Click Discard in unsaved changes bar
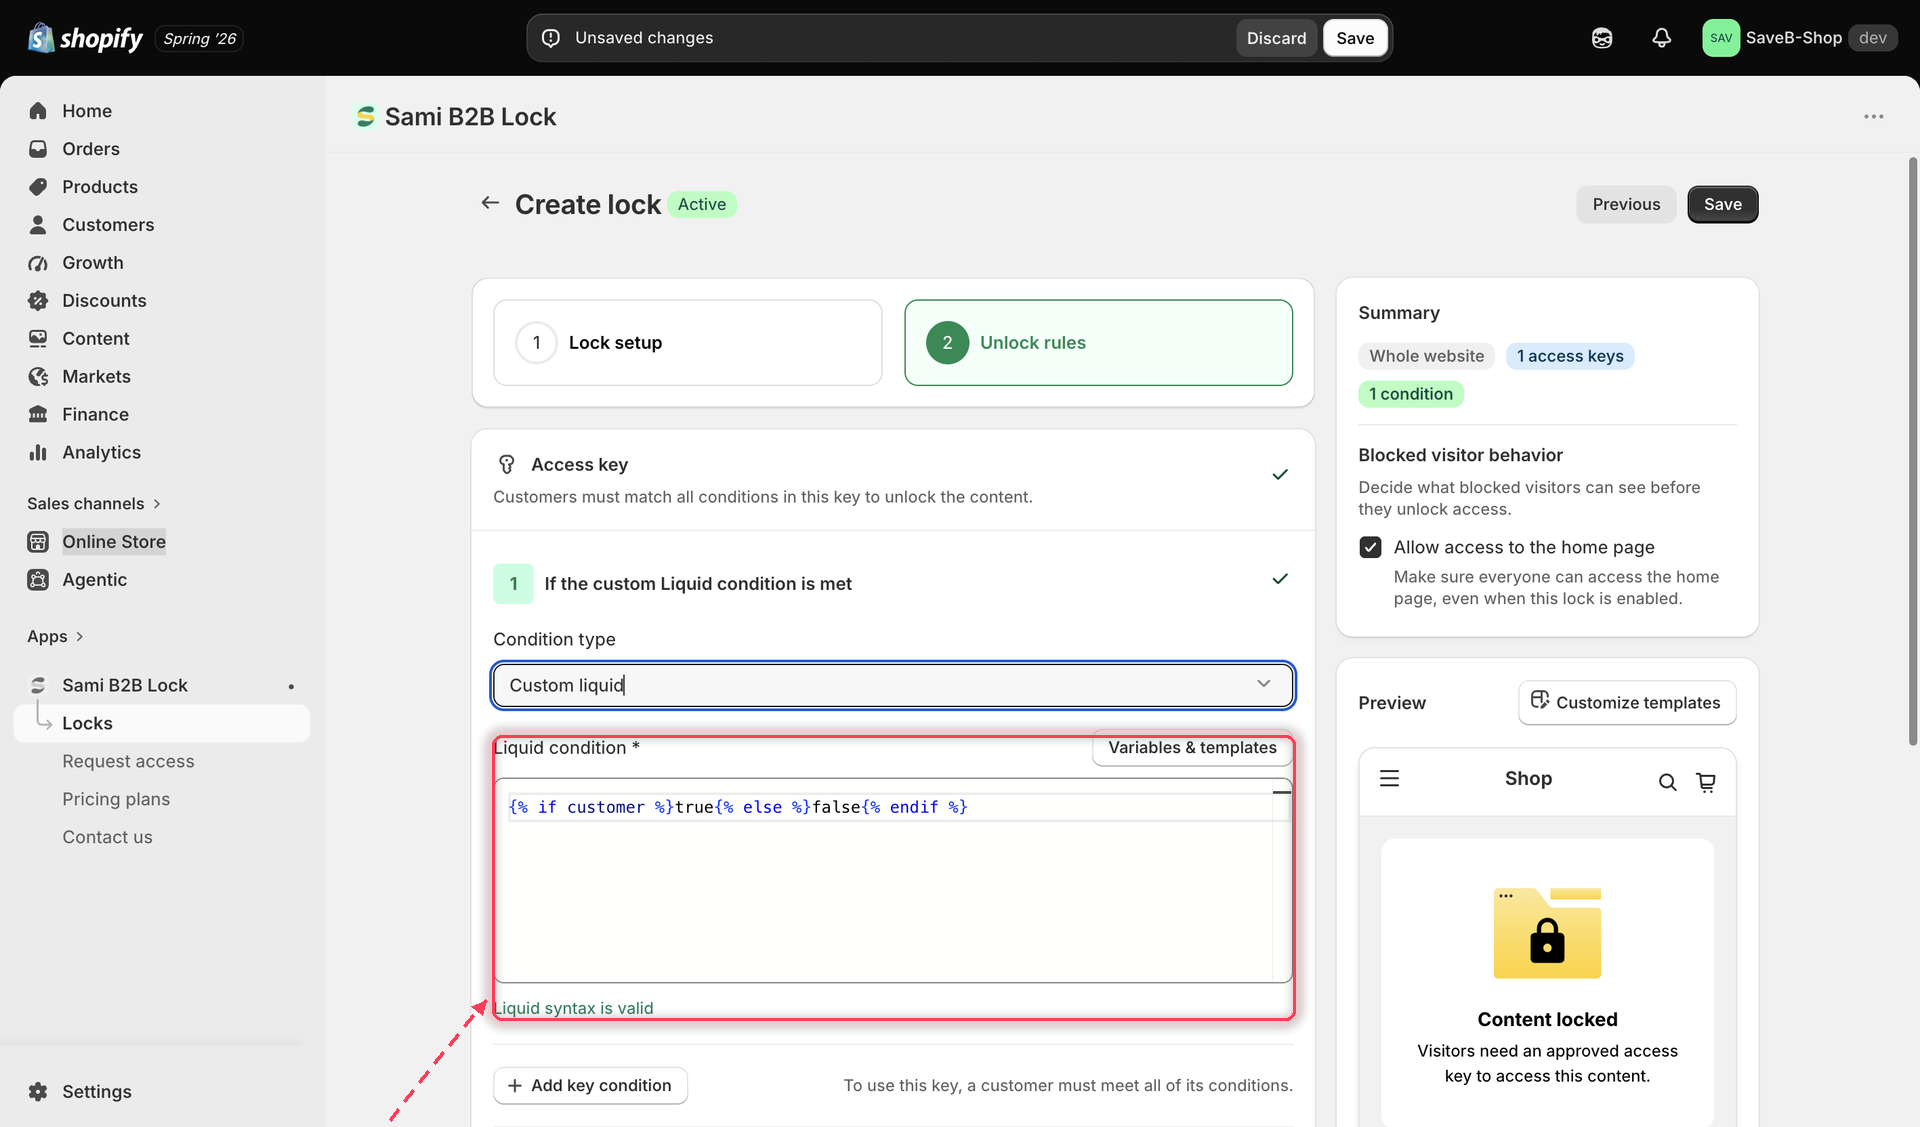 pyautogui.click(x=1276, y=38)
